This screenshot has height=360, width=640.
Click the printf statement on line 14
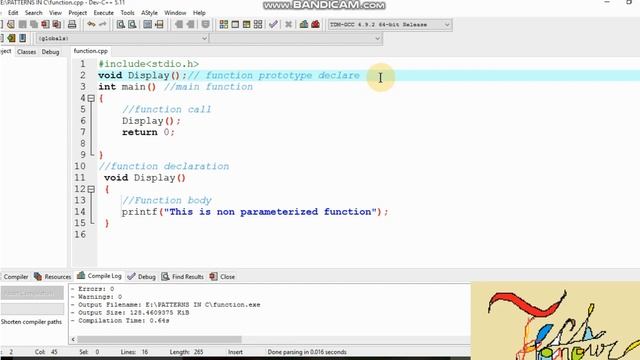(255, 212)
